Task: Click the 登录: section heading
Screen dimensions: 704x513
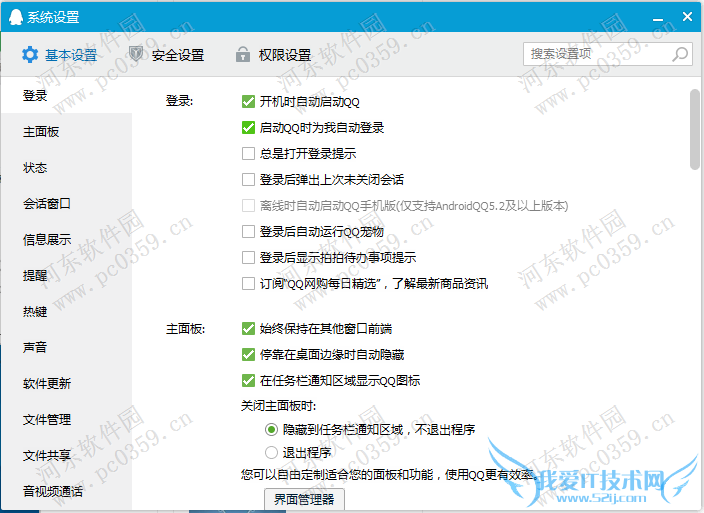Action: (179, 101)
